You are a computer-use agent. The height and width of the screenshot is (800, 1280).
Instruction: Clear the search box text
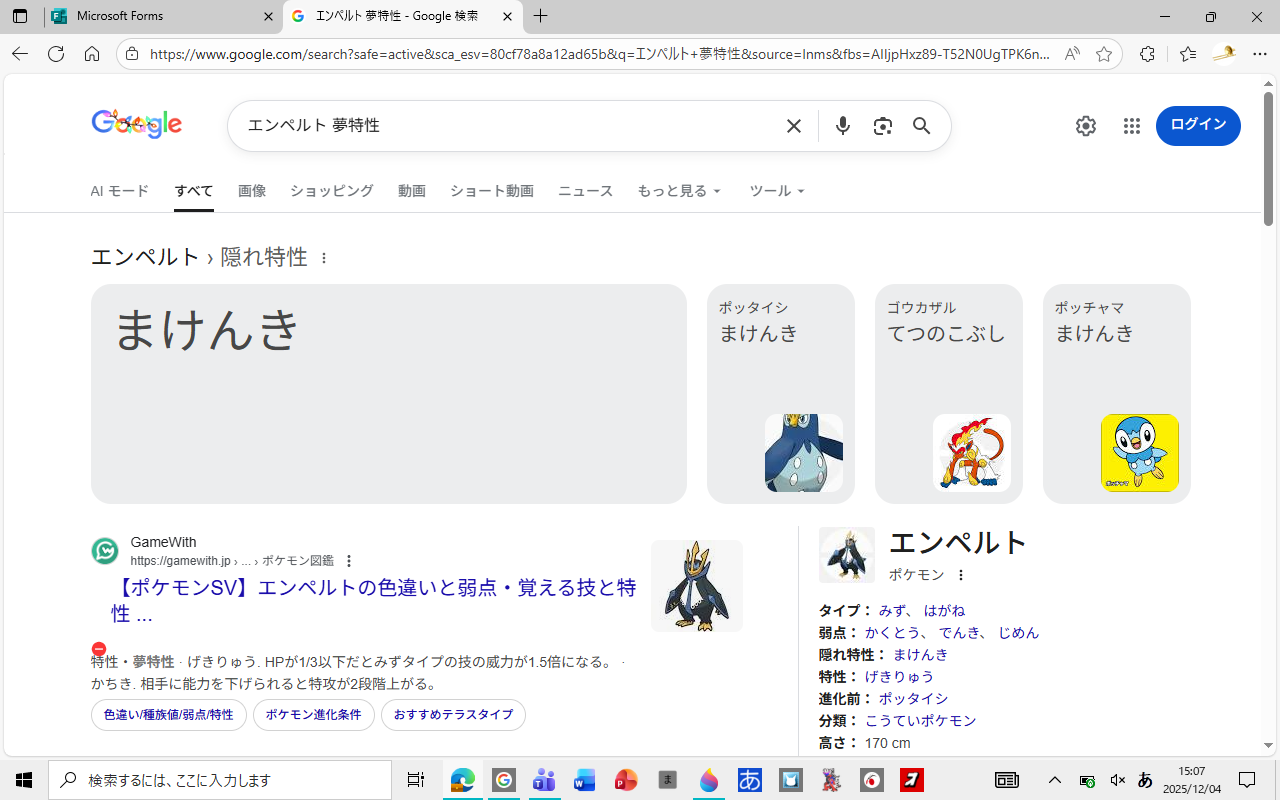[x=793, y=126]
